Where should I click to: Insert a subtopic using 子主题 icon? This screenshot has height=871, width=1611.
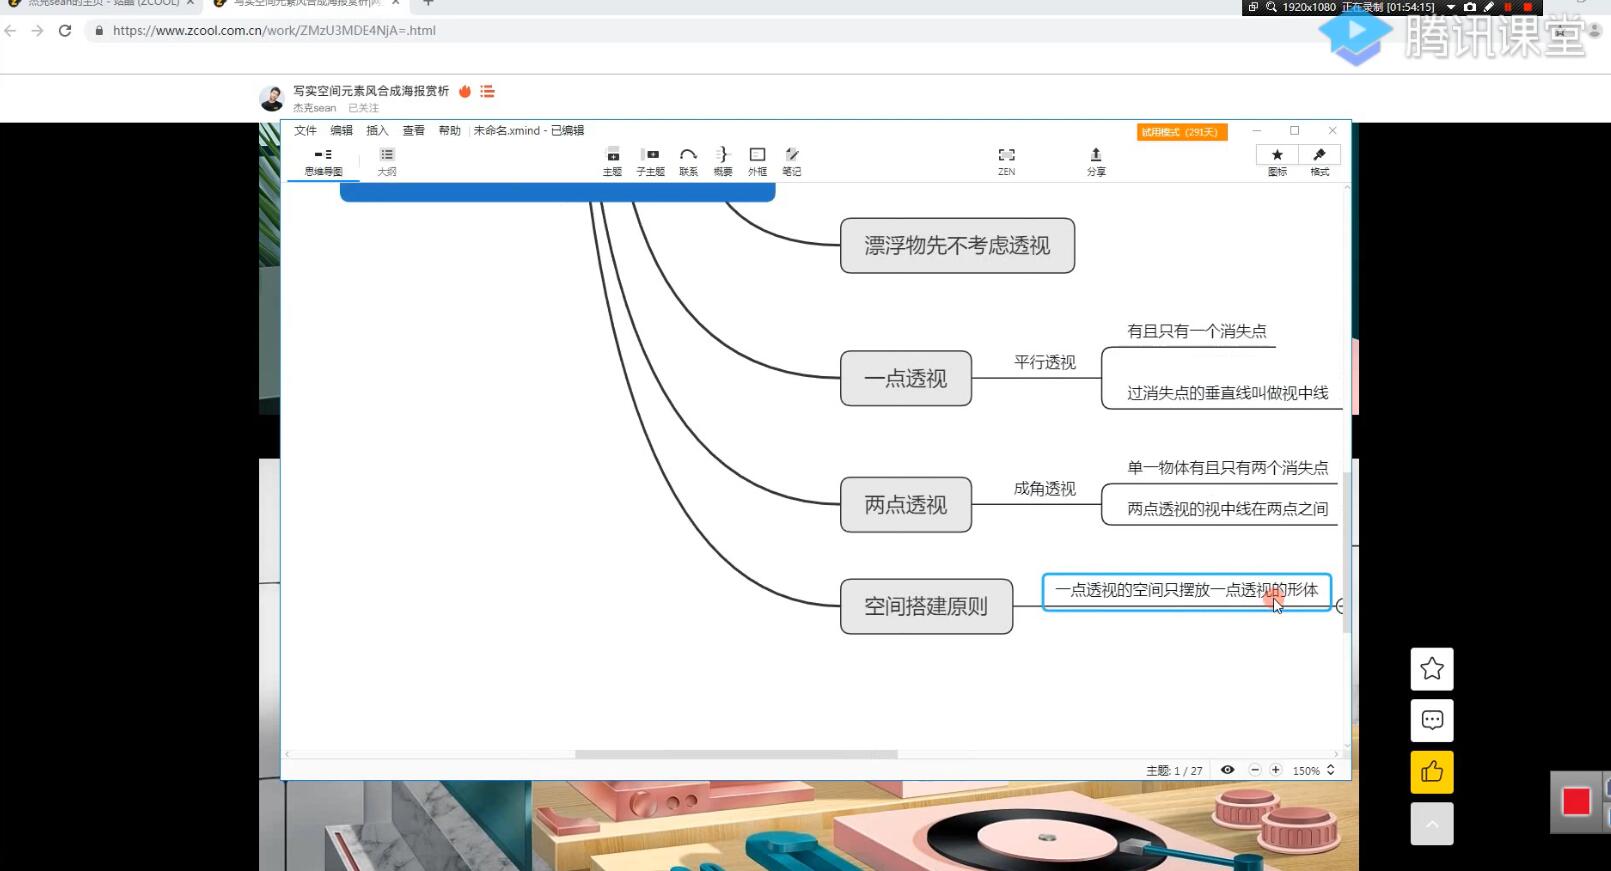click(x=650, y=159)
